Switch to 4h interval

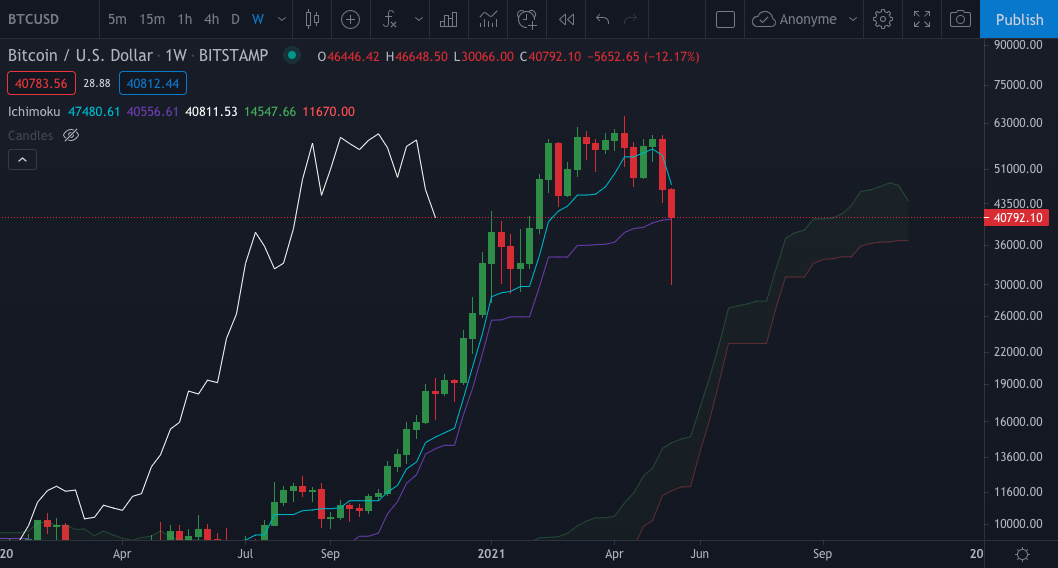(x=212, y=19)
